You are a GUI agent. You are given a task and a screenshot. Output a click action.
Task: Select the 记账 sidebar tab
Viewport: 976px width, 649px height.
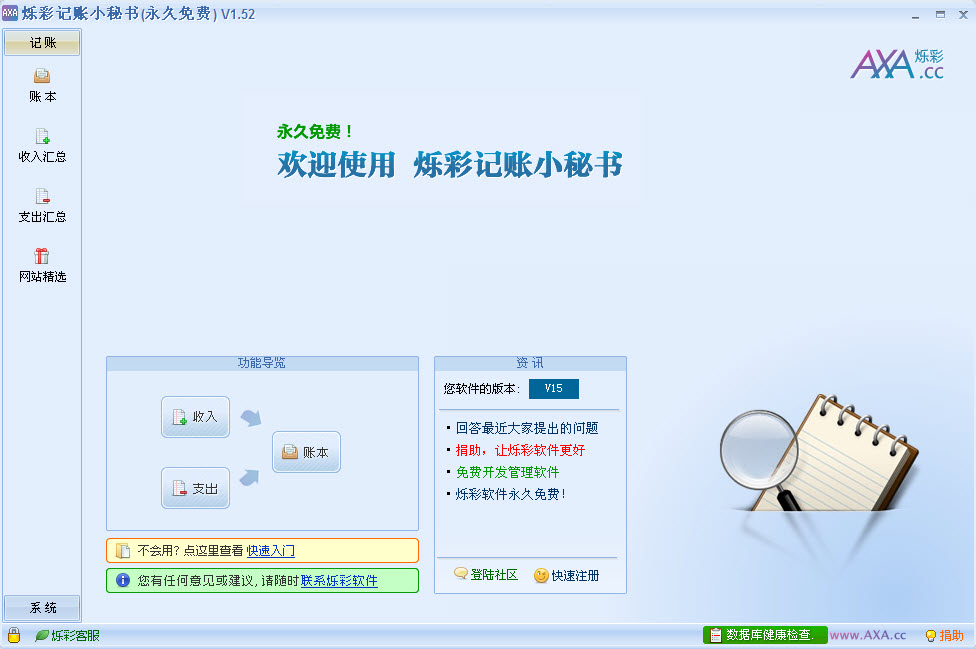42,43
